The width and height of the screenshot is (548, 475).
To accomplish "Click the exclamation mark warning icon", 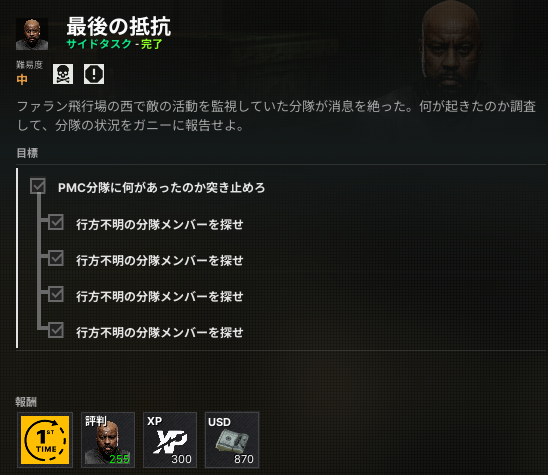I will tap(94, 74).
